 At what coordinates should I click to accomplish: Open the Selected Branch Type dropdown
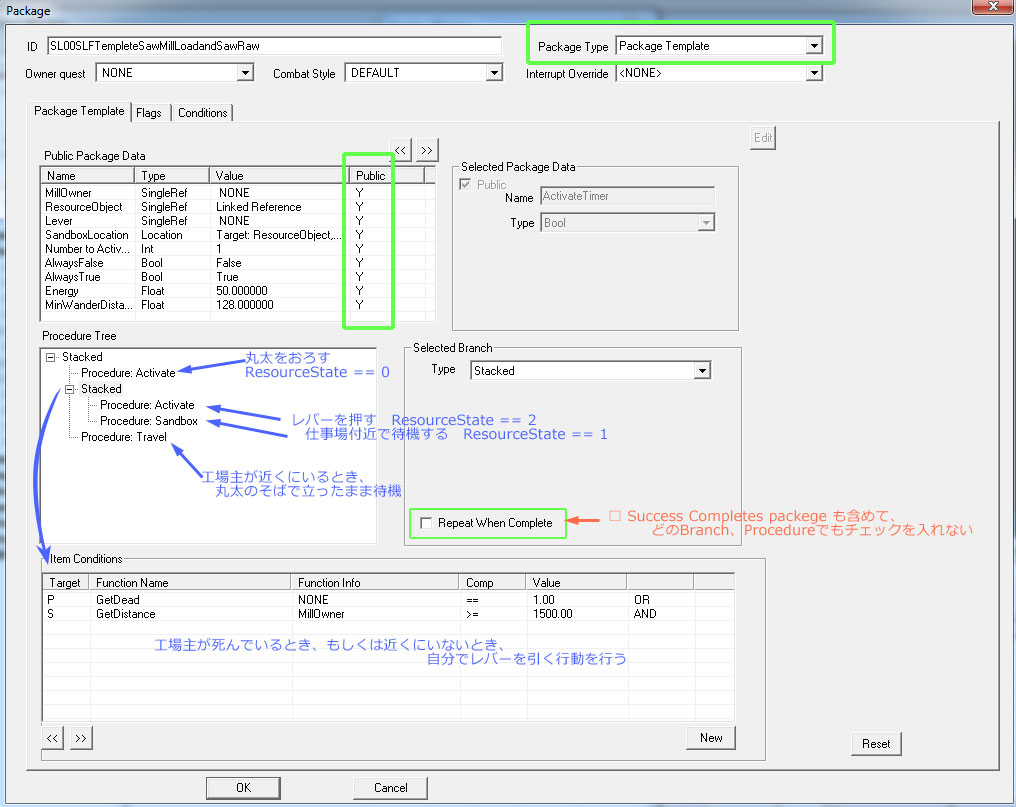click(702, 371)
